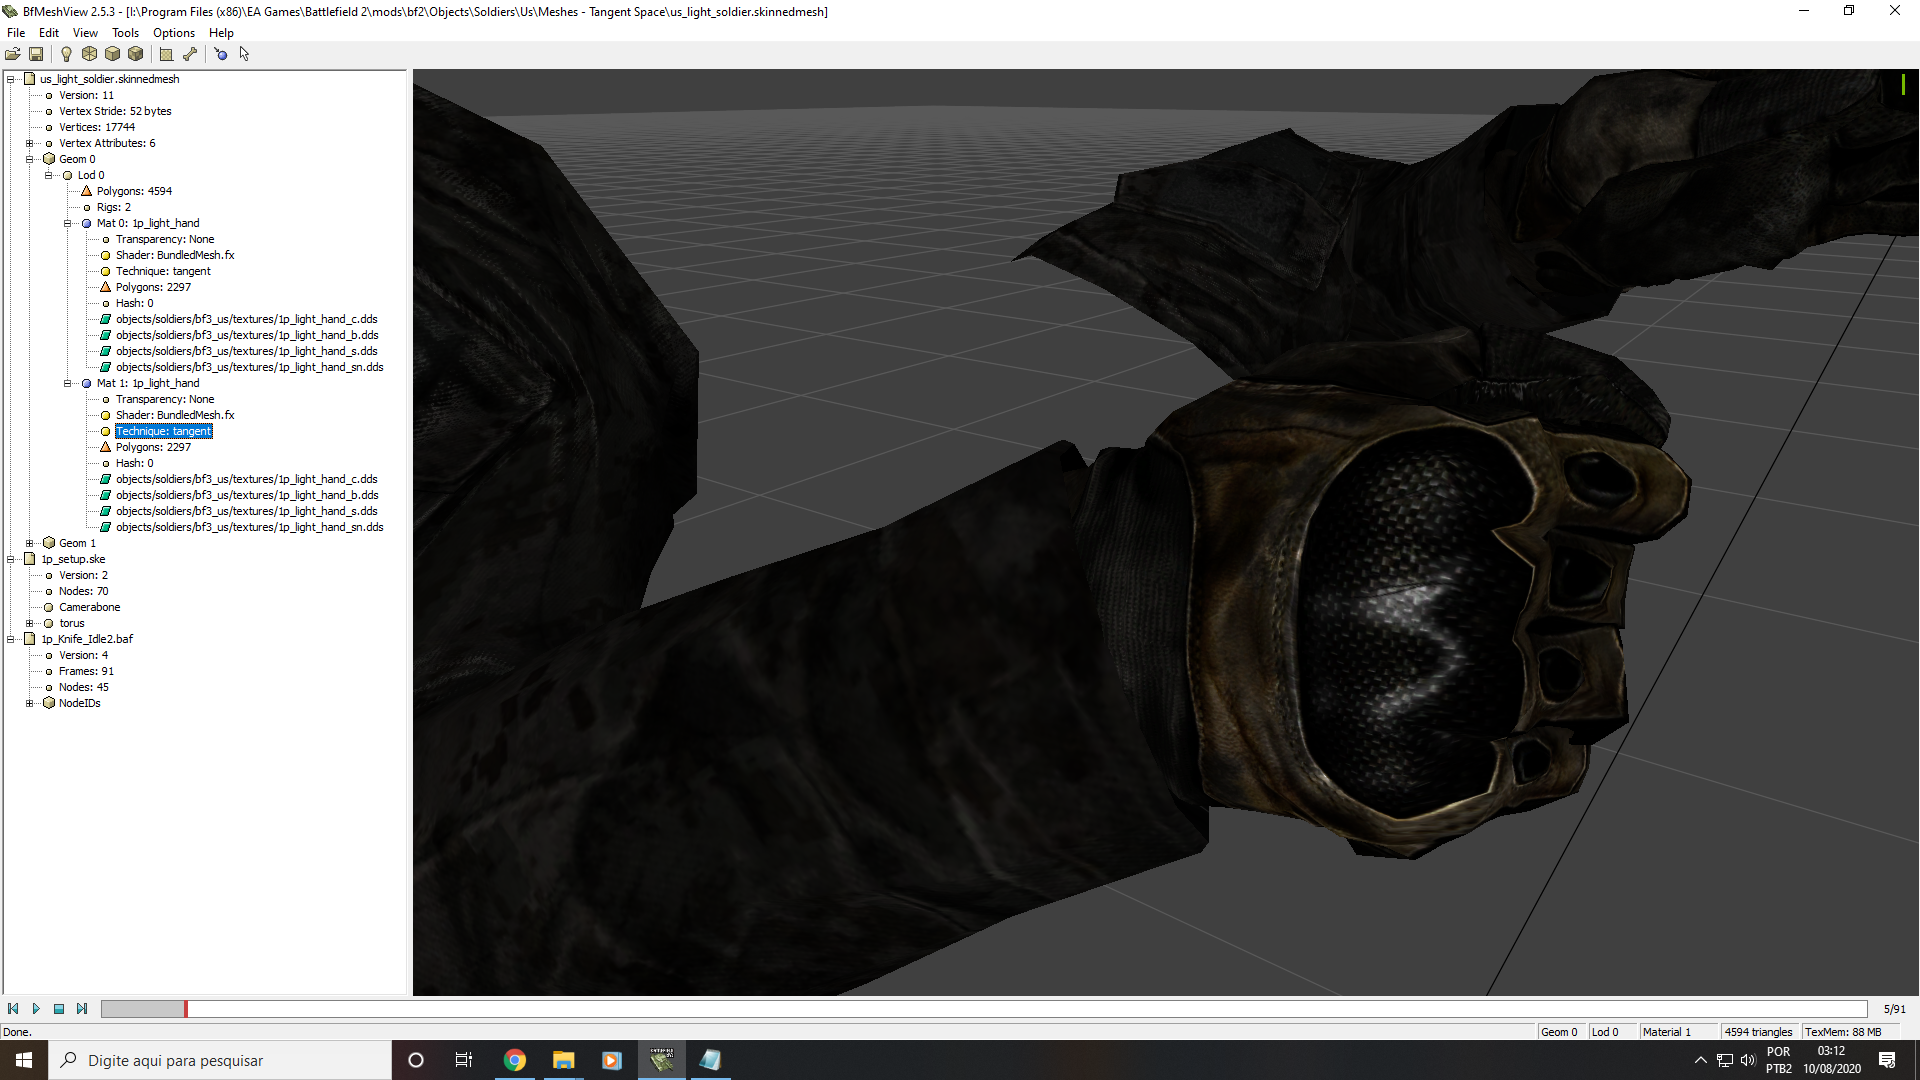Screen dimensions: 1920x1080
Task: Click the Save floppy disk icon
Action: click(36, 54)
